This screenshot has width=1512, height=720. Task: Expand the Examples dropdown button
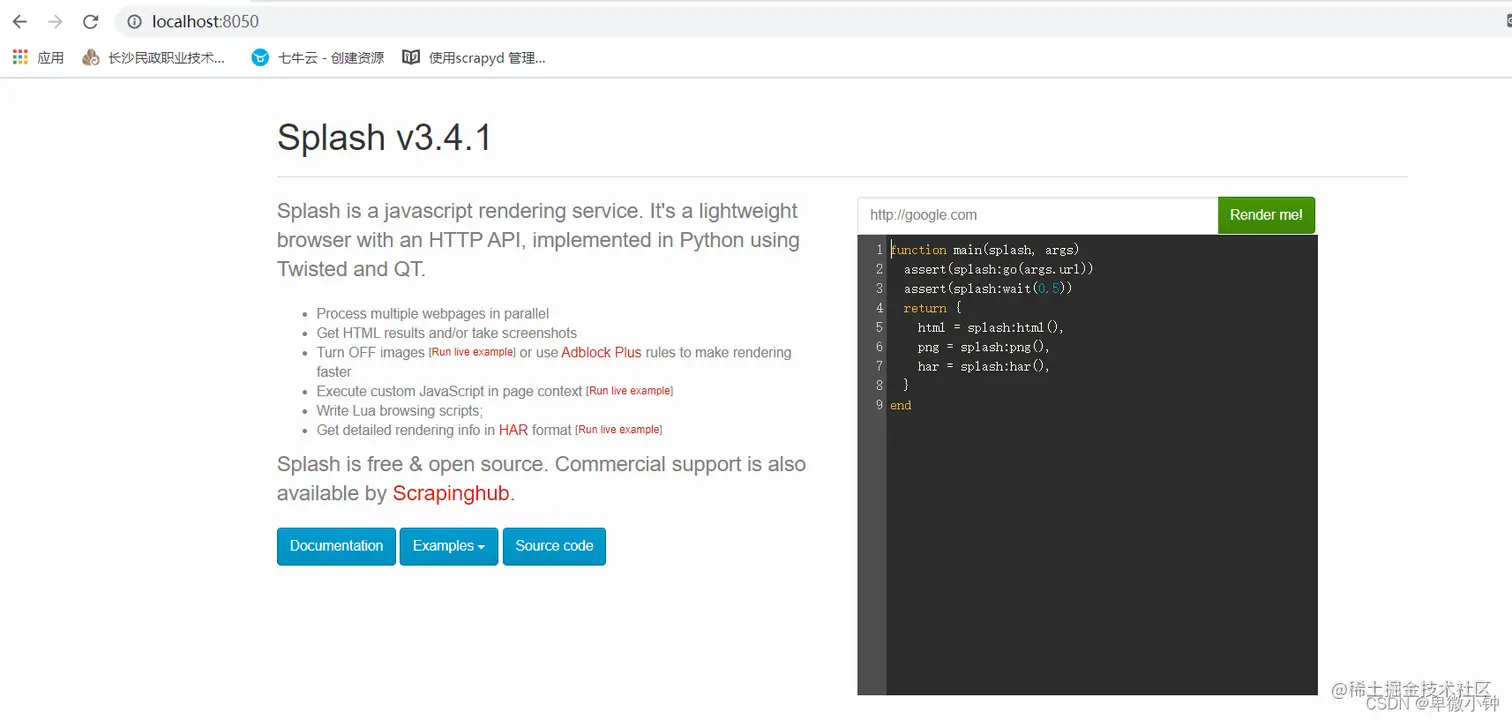[x=449, y=546]
